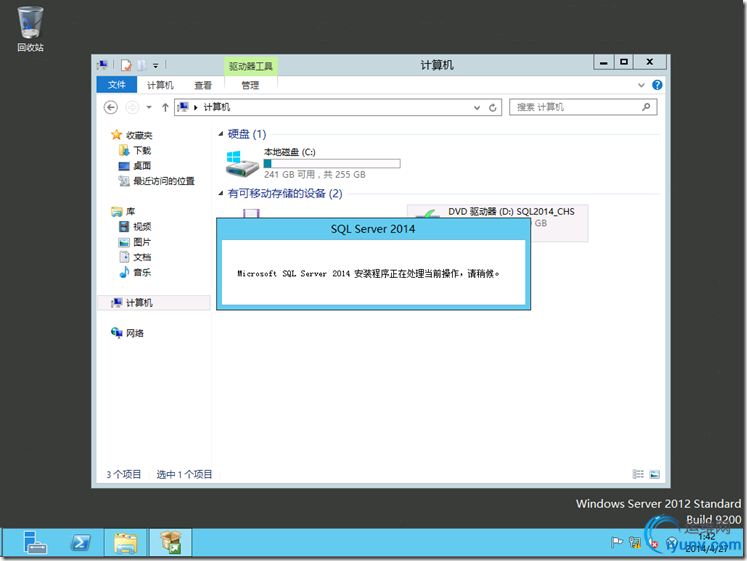Click the computer system icon in title bar
Viewport: 747px width, 561px height.
[102, 65]
